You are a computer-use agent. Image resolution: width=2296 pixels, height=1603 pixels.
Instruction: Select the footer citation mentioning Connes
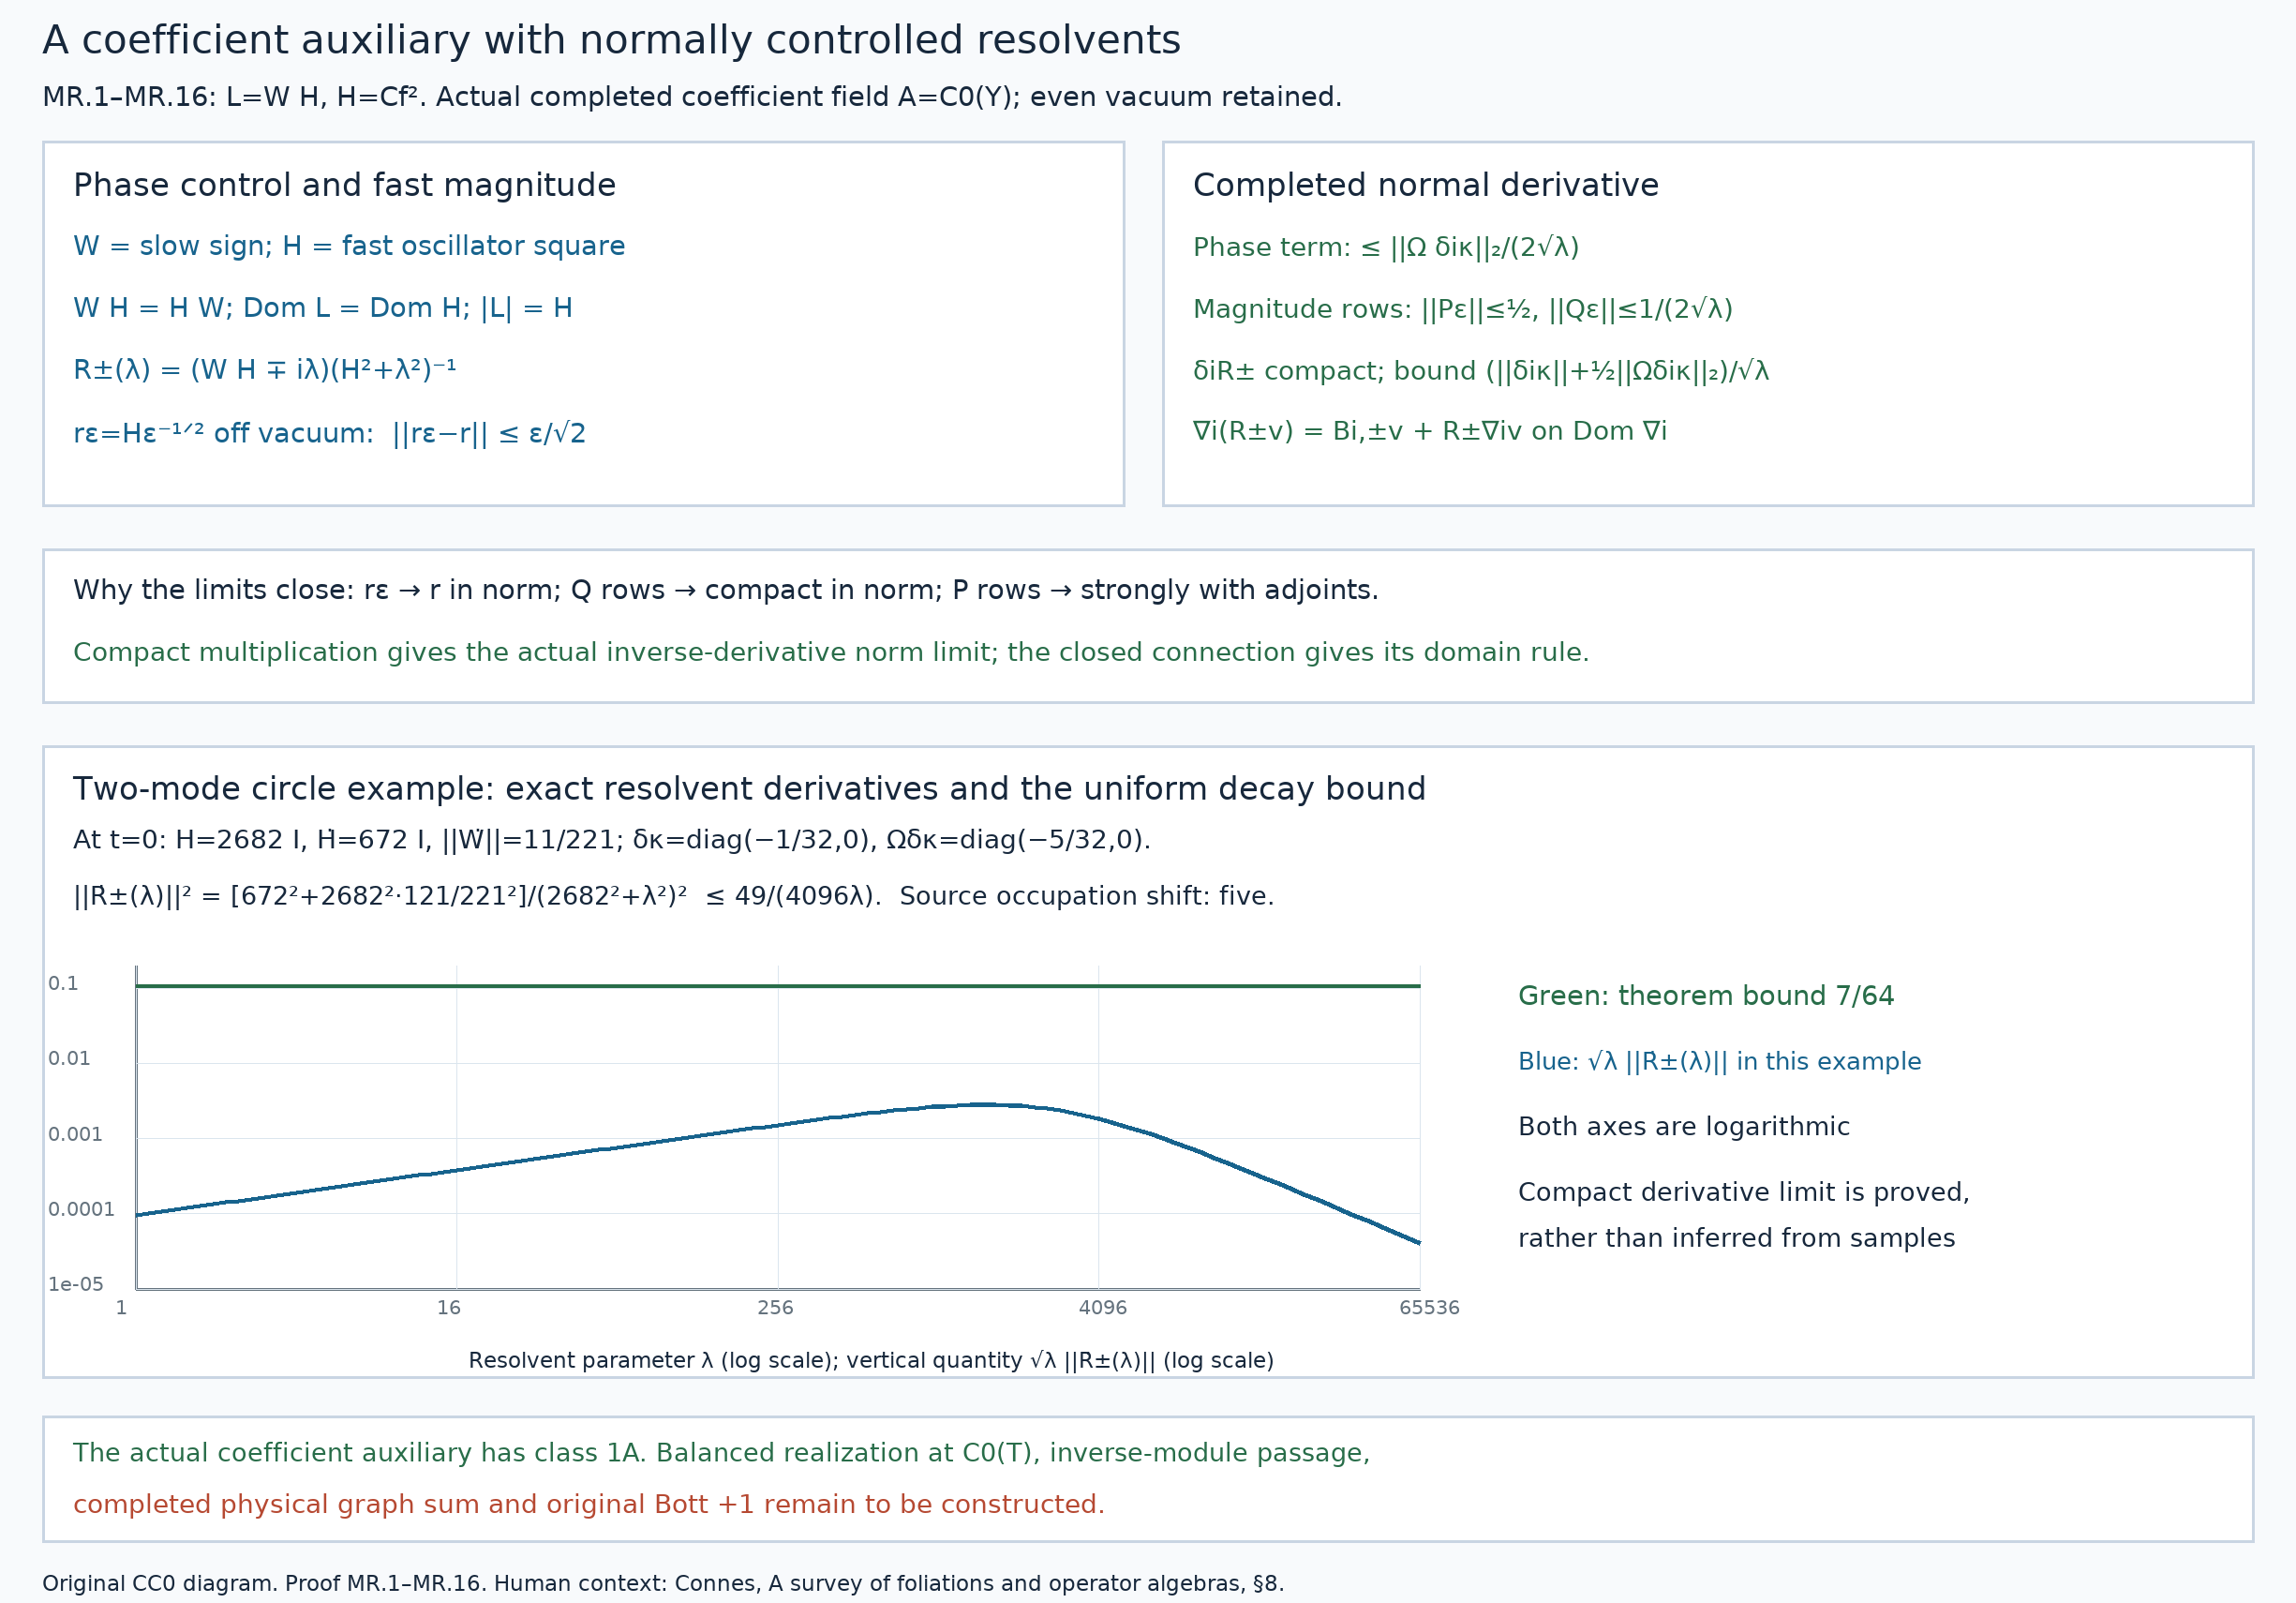pyautogui.click(x=662, y=1583)
